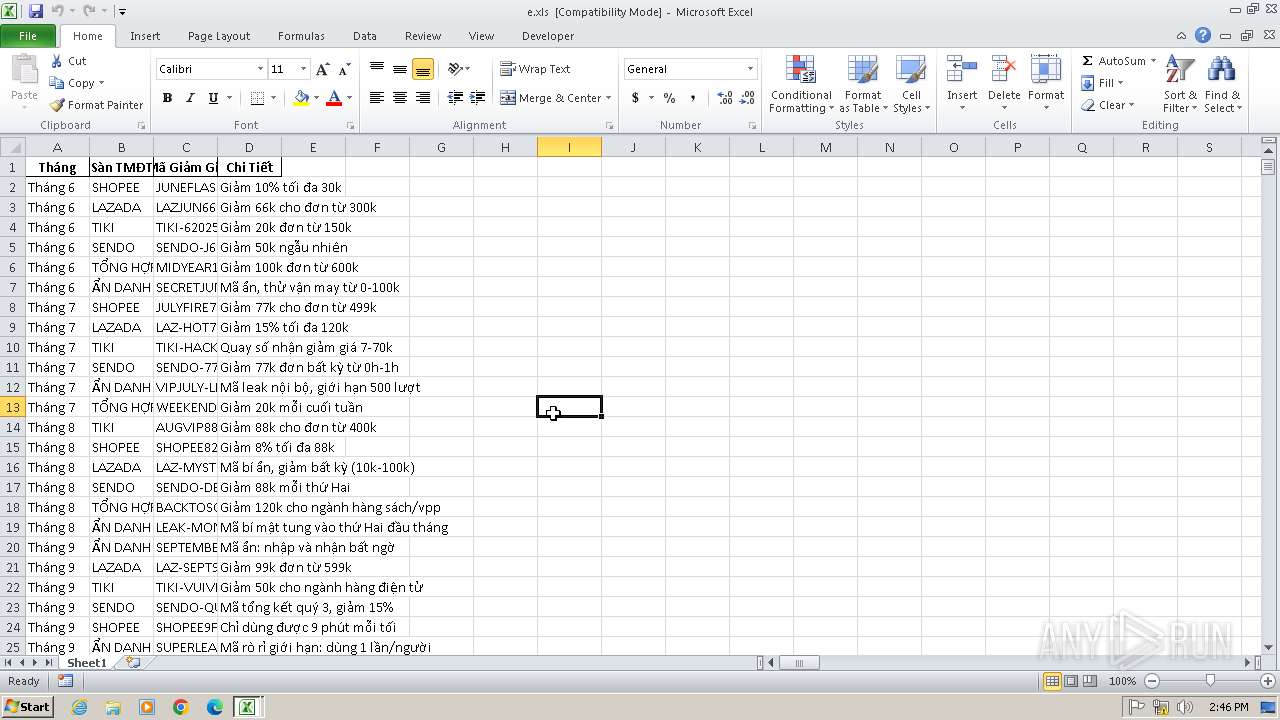This screenshot has height=720, width=1280.
Task: Click the Delete cells icon
Action: (1004, 70)
